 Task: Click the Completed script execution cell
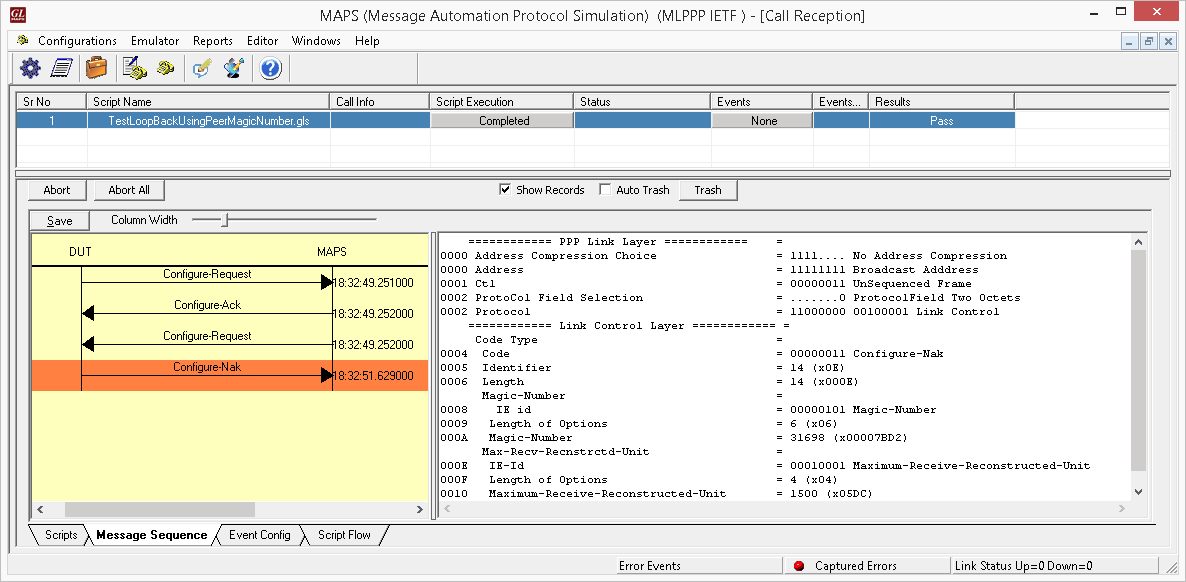click(504, 120)
